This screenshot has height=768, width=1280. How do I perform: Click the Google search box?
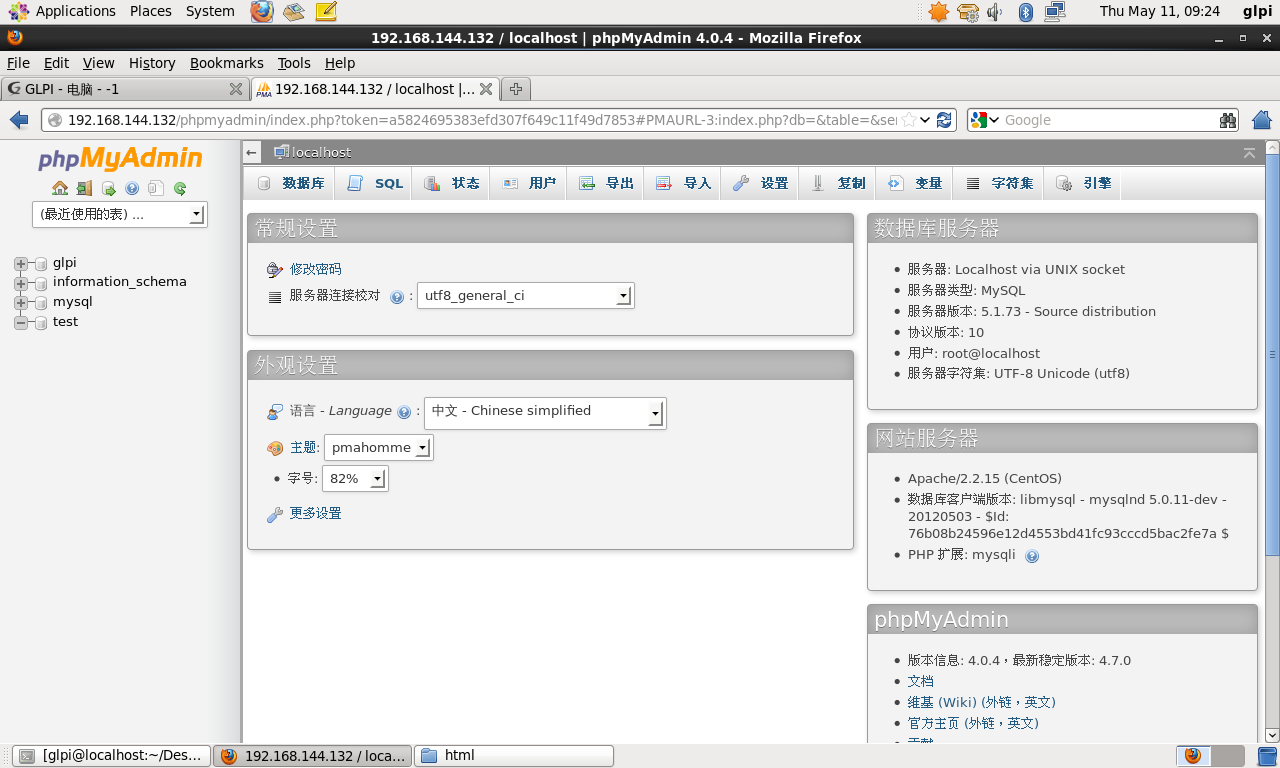pyautogui.click(x=1108, y=120)
